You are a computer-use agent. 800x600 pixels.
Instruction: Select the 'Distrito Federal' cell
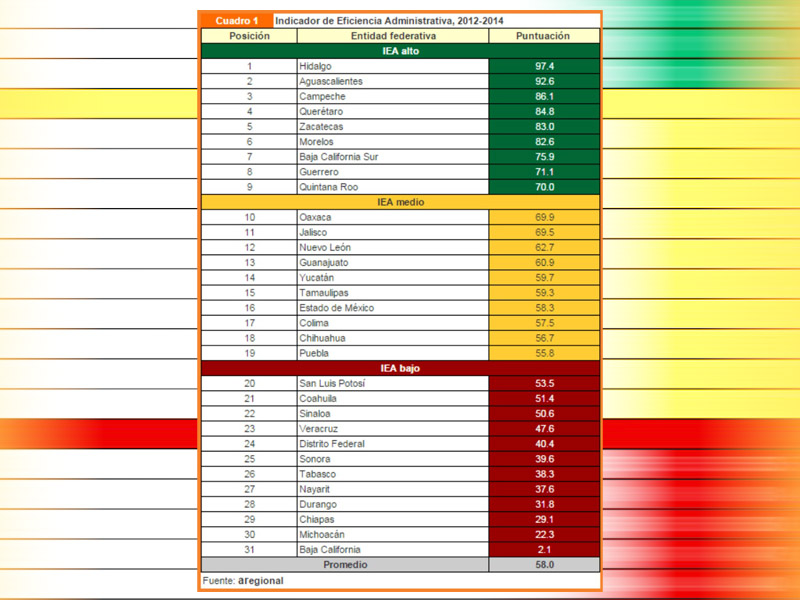tap(393, 444)
